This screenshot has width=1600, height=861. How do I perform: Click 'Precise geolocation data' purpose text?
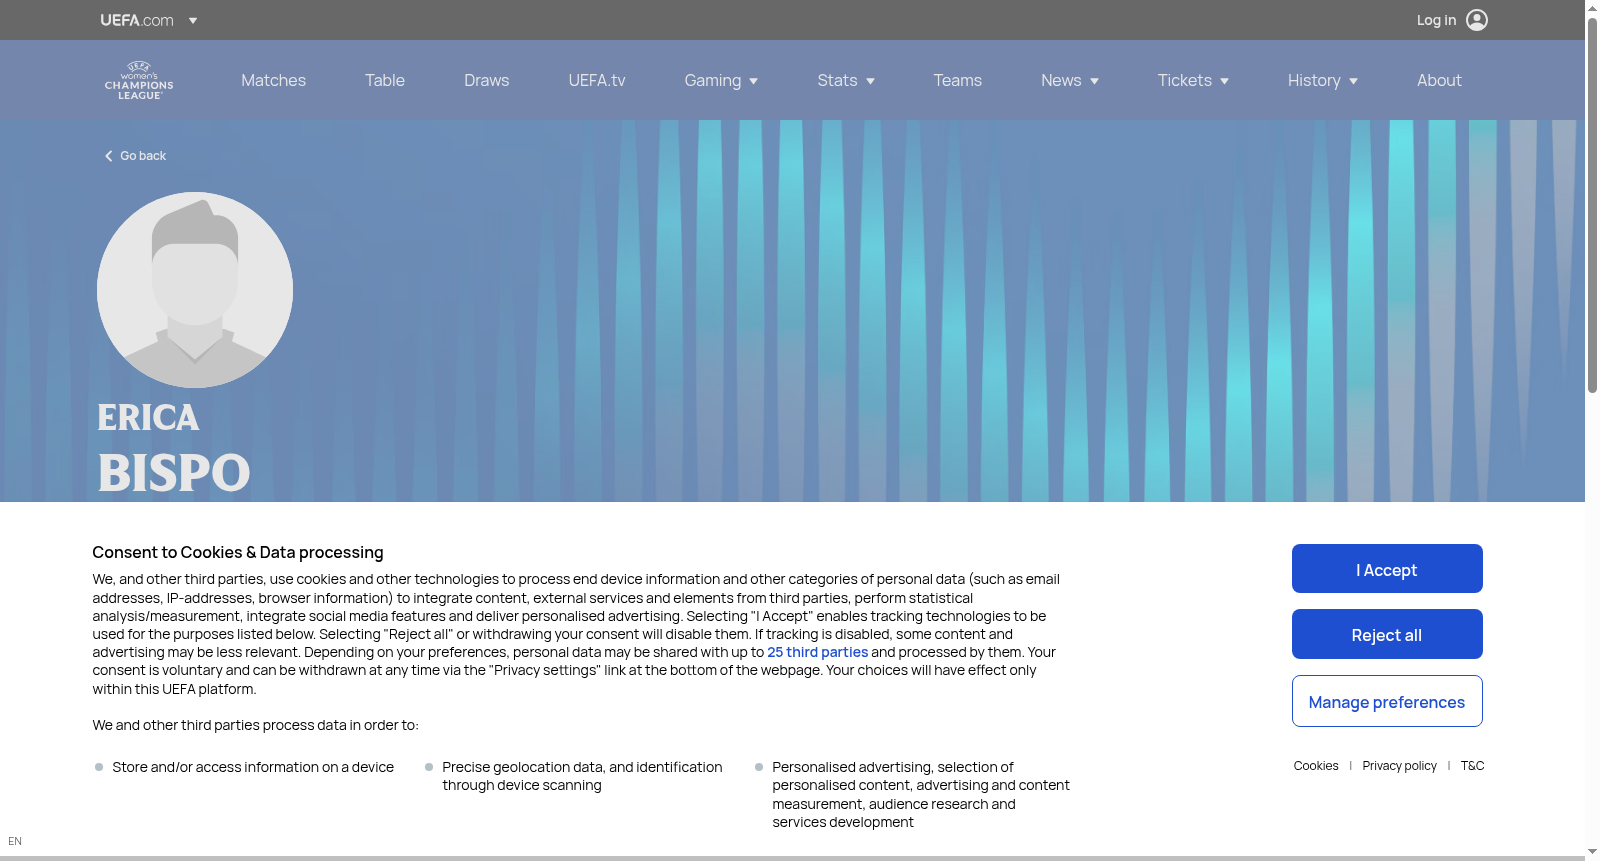click(582, 776)
